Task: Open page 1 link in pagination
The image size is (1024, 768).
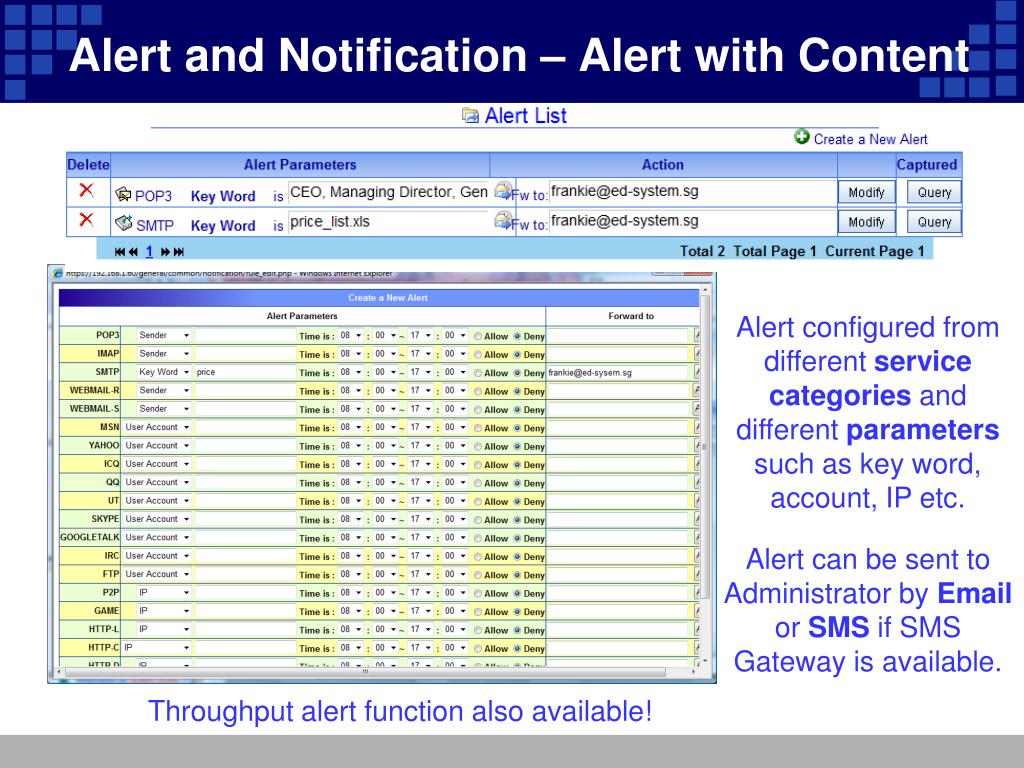Action: click(x=149, y=251)
